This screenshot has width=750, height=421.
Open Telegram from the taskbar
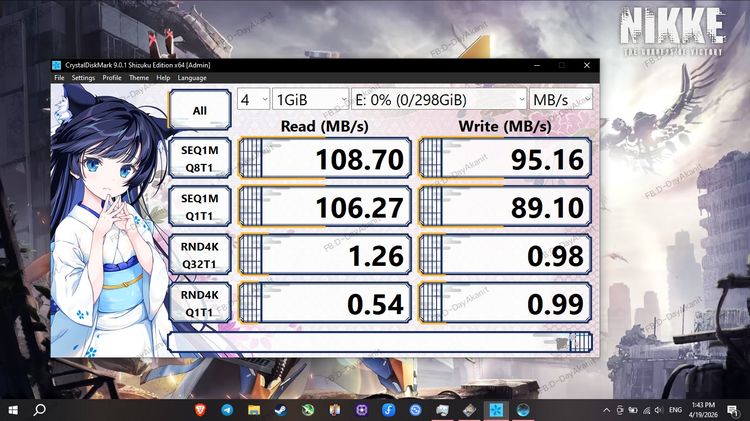(227, 410)
